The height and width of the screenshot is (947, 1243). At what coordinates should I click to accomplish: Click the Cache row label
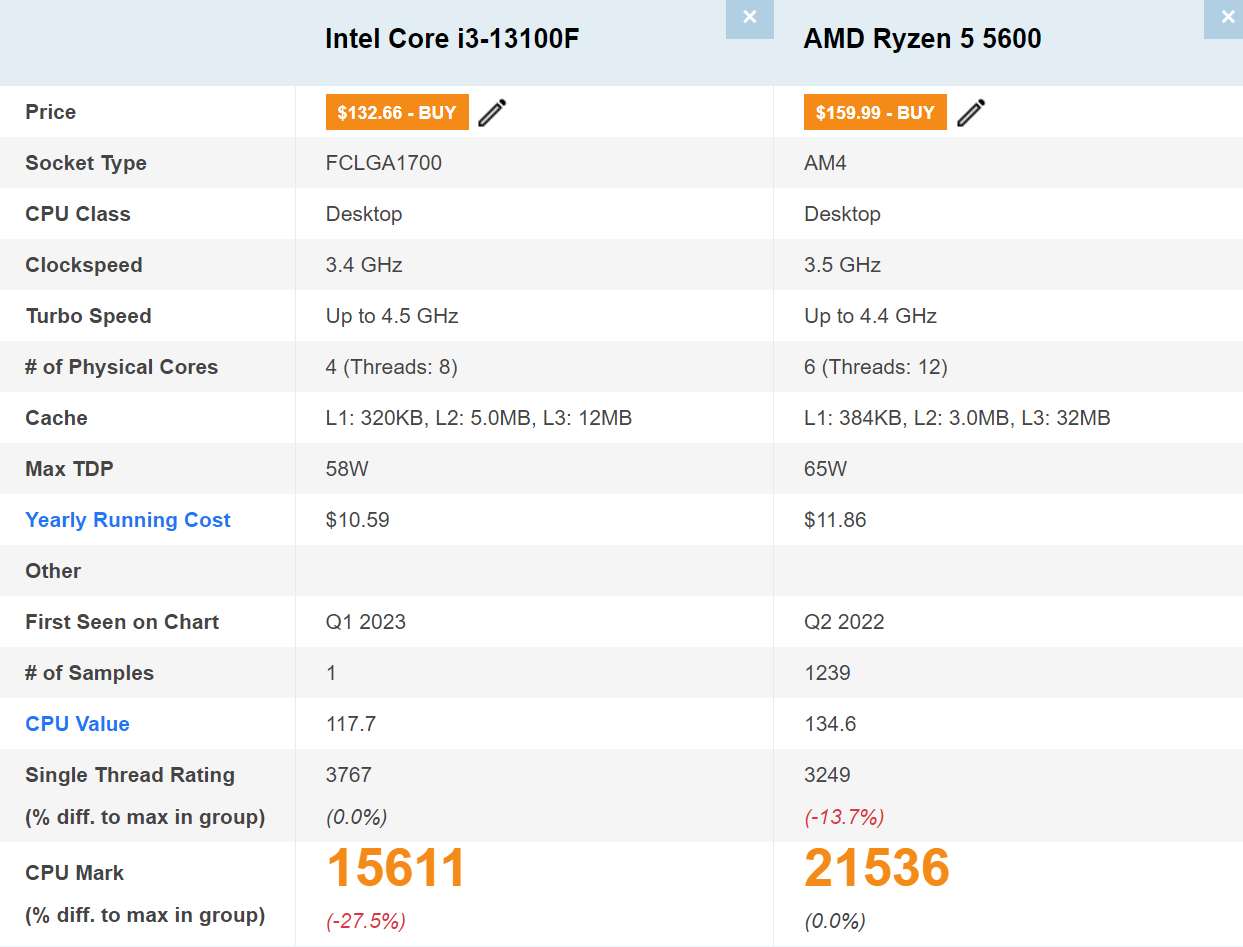(57, 418)
